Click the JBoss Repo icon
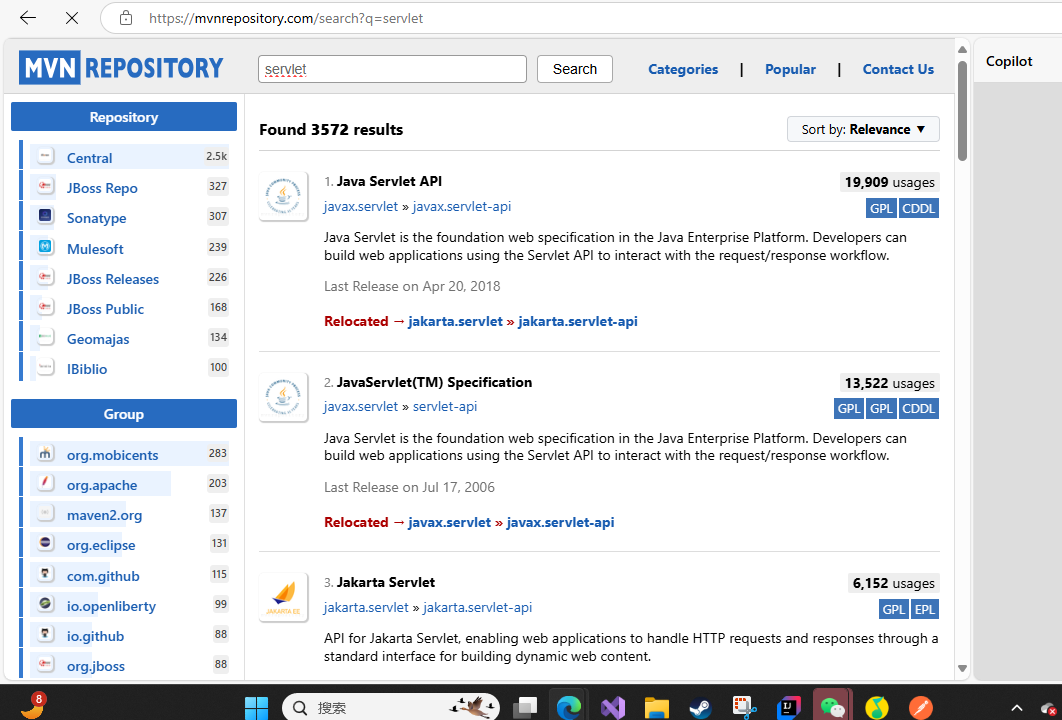This screenshot has height=720, width=1062. click(45, 186)
